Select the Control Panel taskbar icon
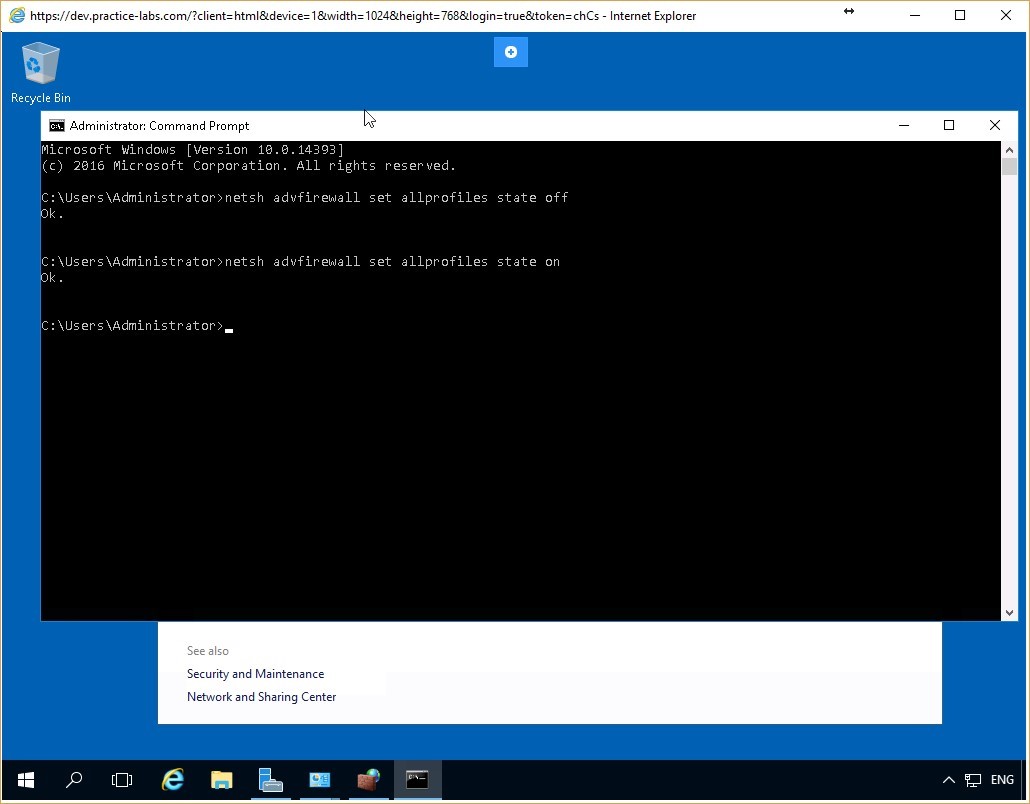1030x804 pixels. click(319, 780)
